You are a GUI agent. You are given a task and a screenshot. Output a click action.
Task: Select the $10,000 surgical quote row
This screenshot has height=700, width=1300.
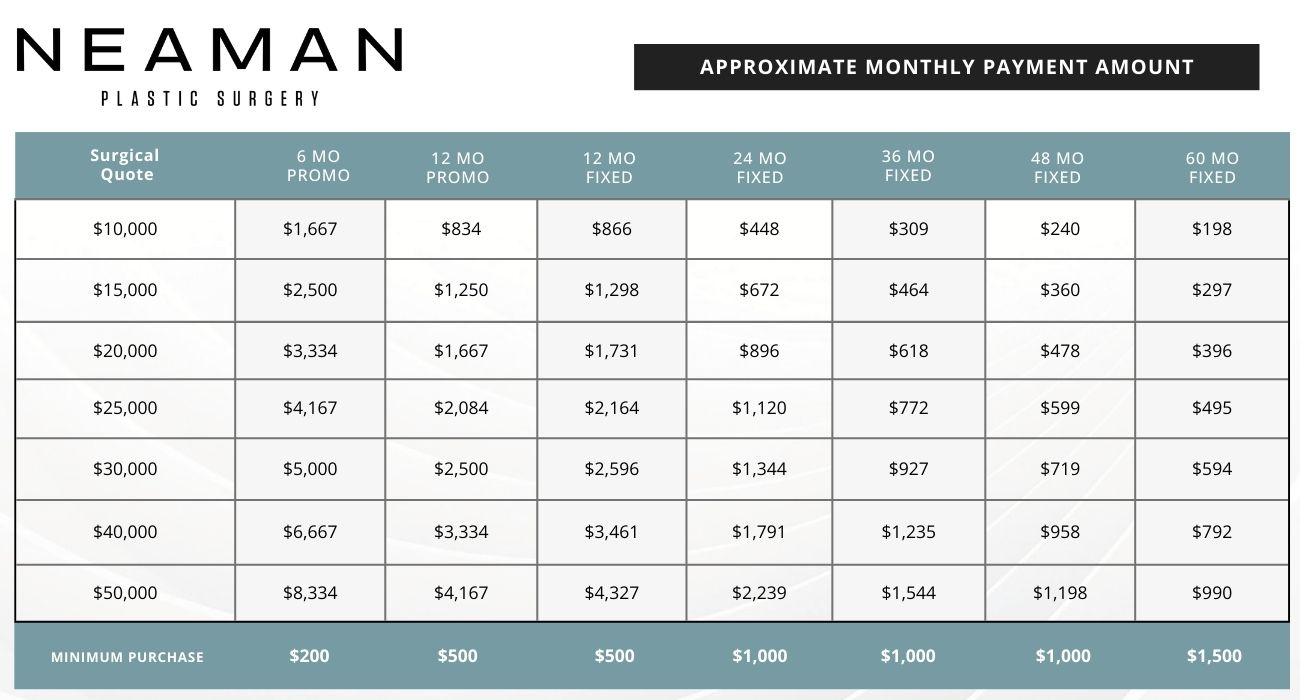[125, 229]
